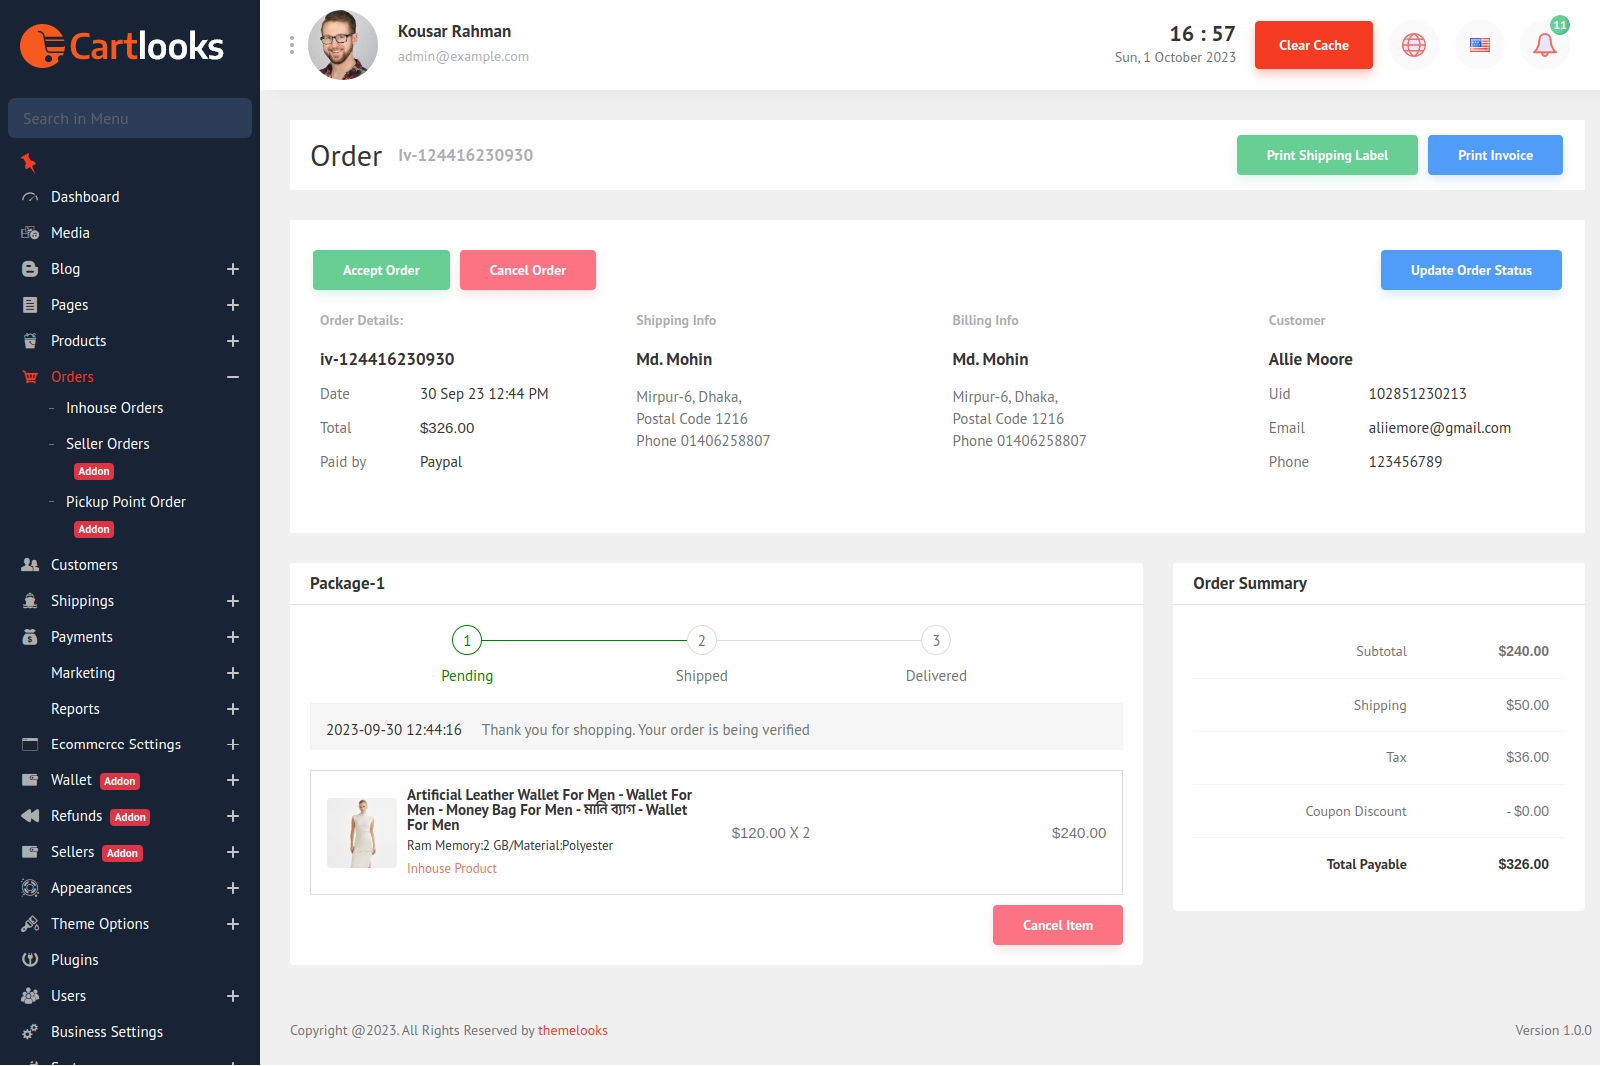Open Inhouse Orders in sidebar

pos(114,408)
